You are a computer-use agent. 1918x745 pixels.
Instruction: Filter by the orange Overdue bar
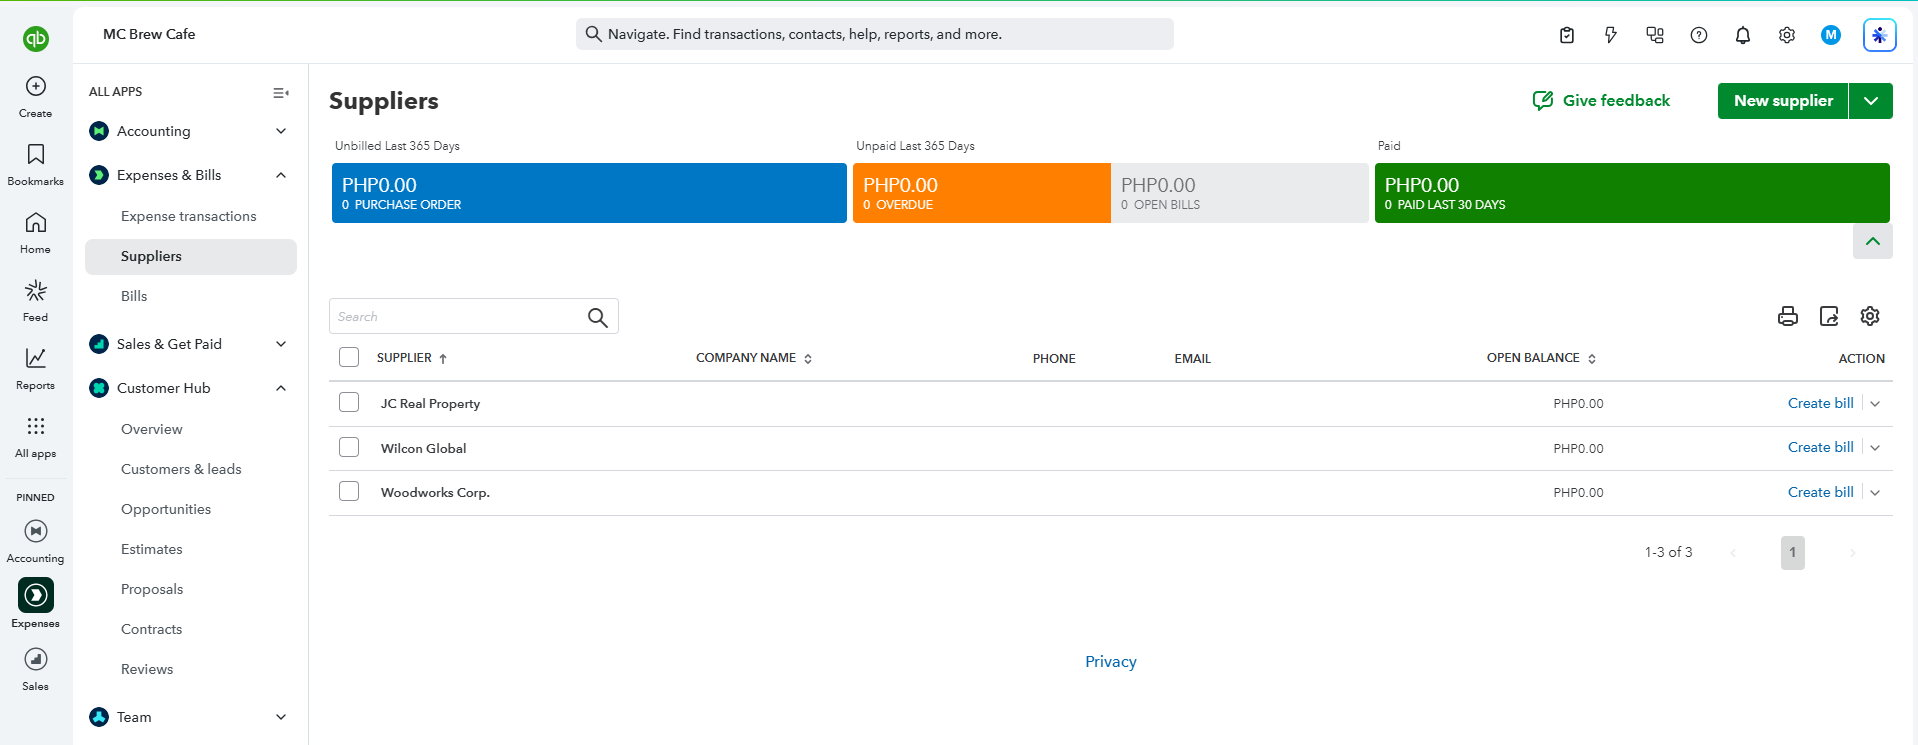click(982, 193)
